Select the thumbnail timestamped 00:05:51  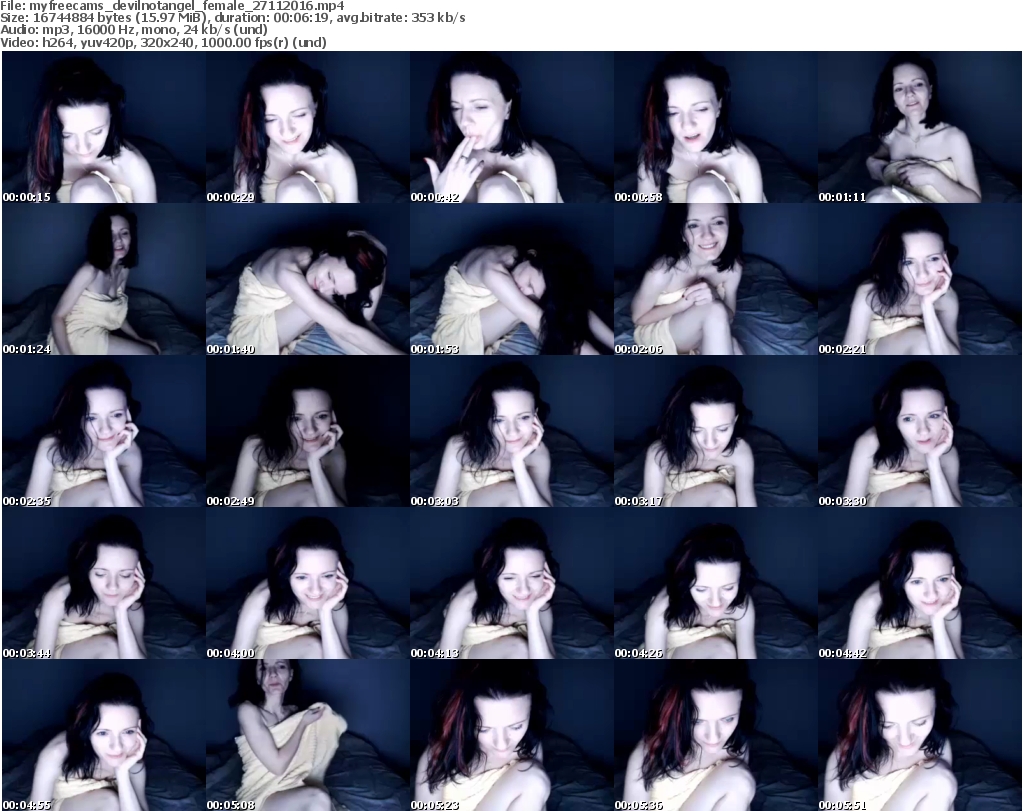click(920, 735)
